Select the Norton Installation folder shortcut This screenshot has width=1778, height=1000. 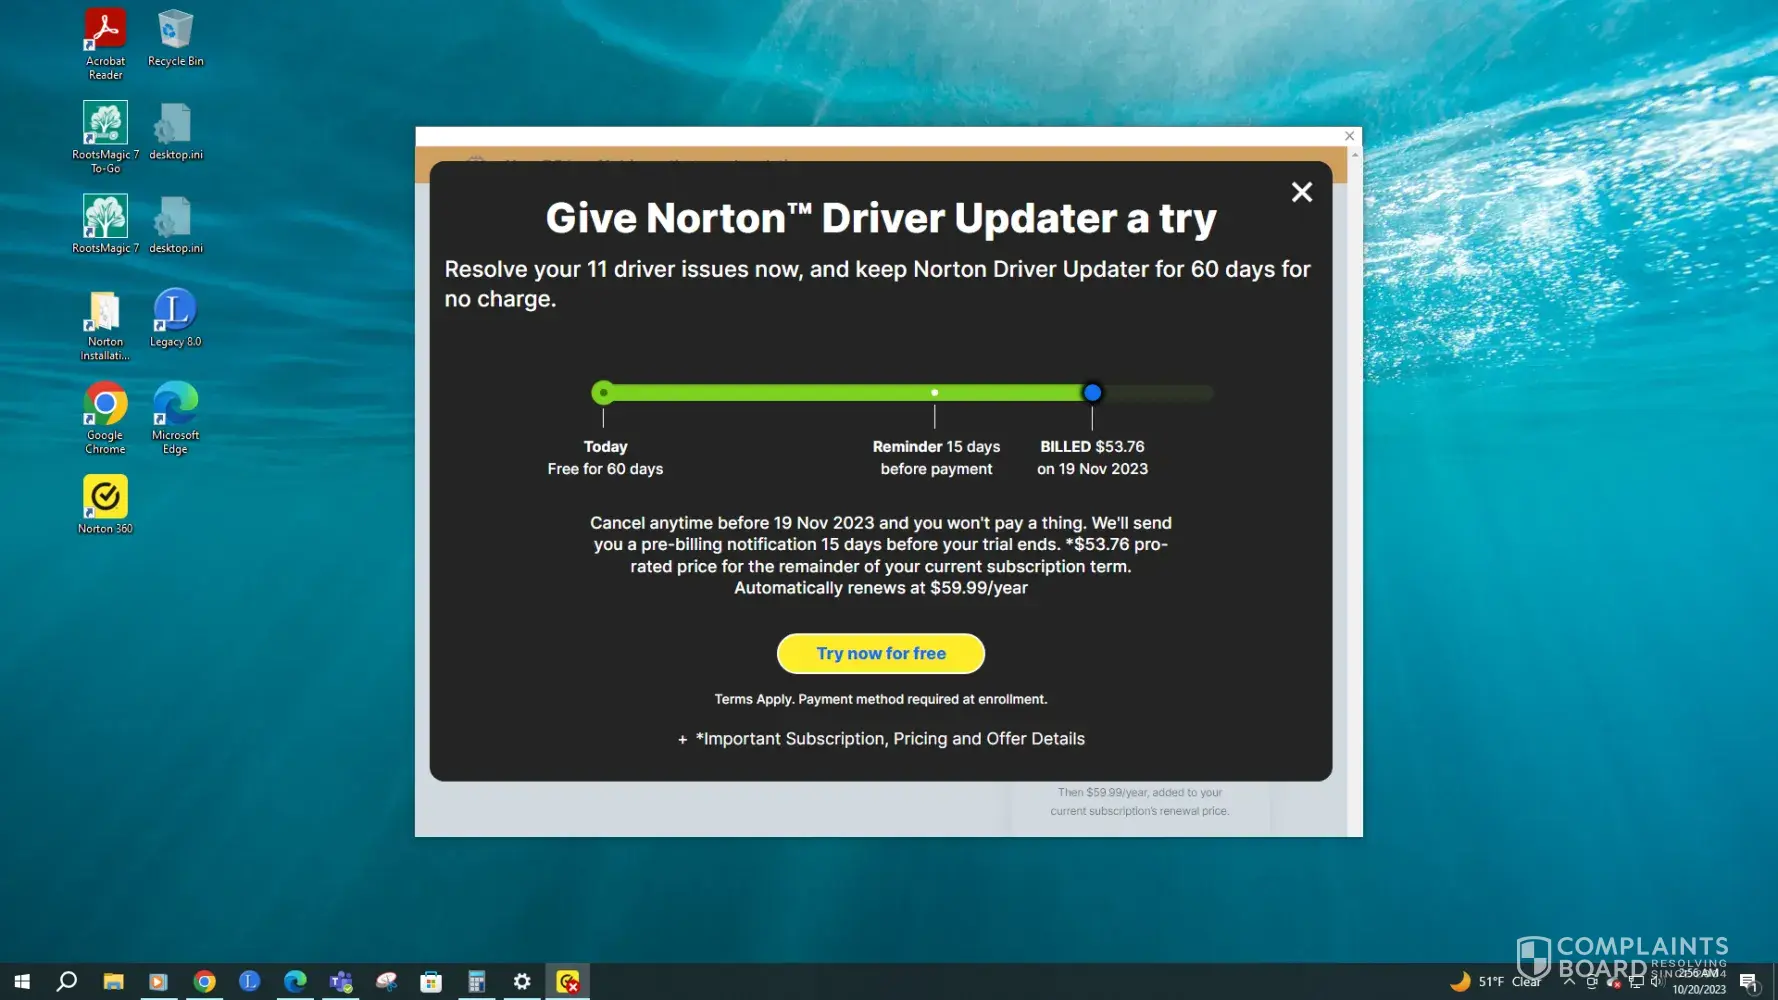tap(105, 326)
